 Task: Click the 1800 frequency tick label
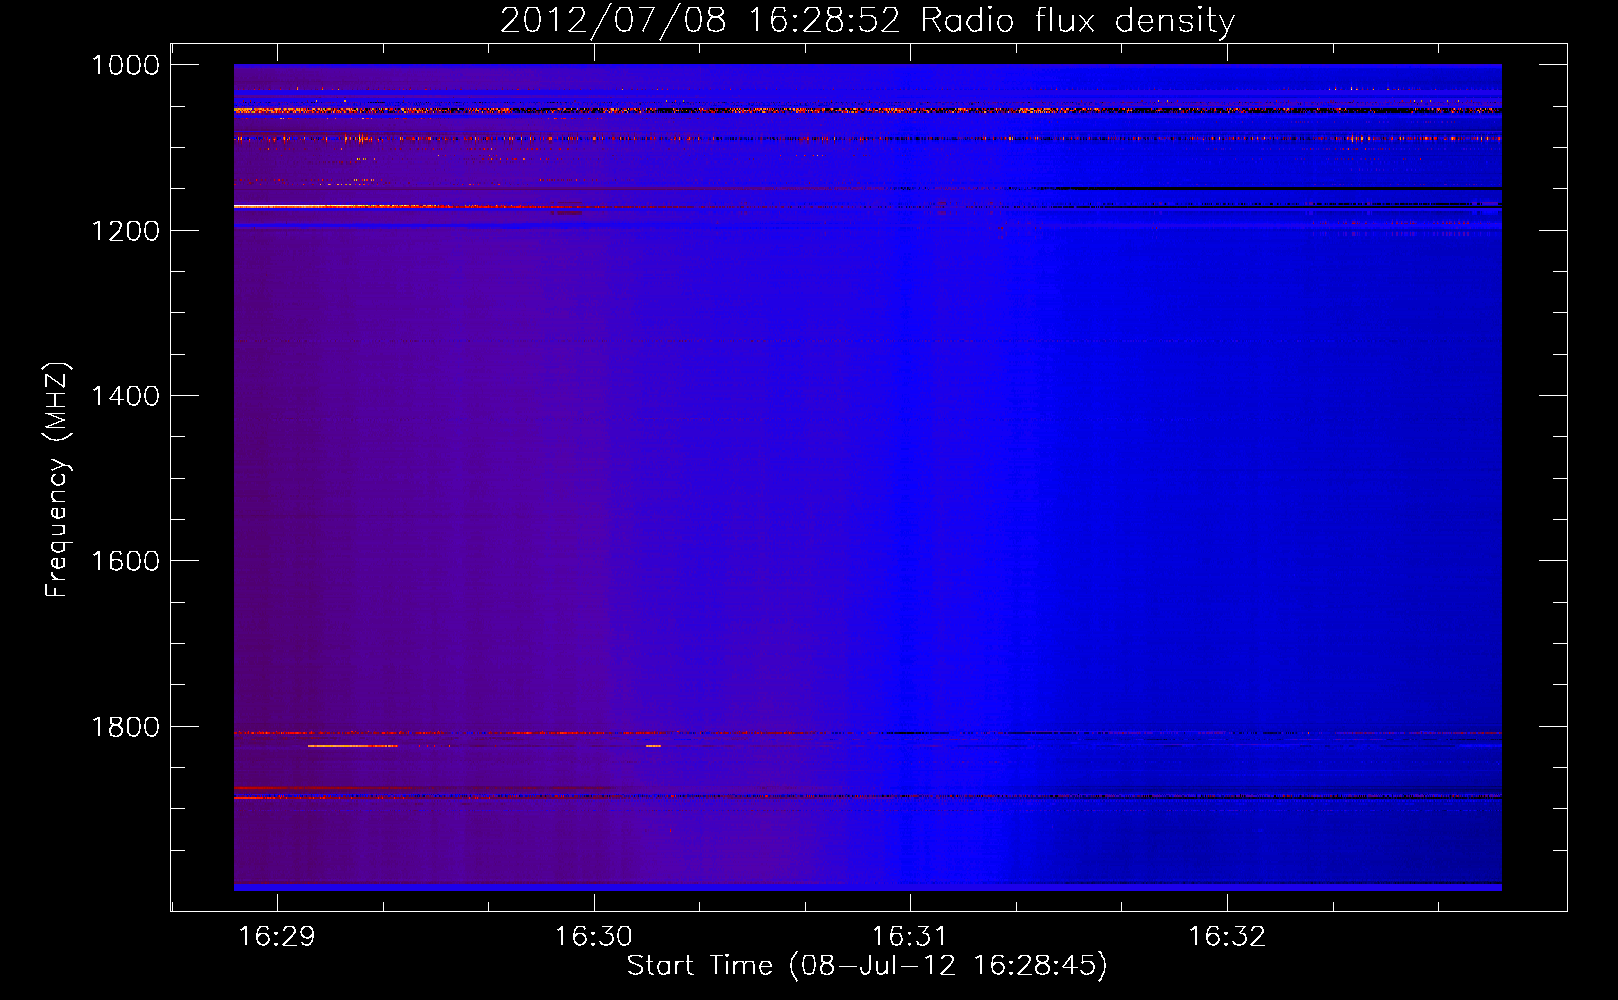tap(125, 727)
